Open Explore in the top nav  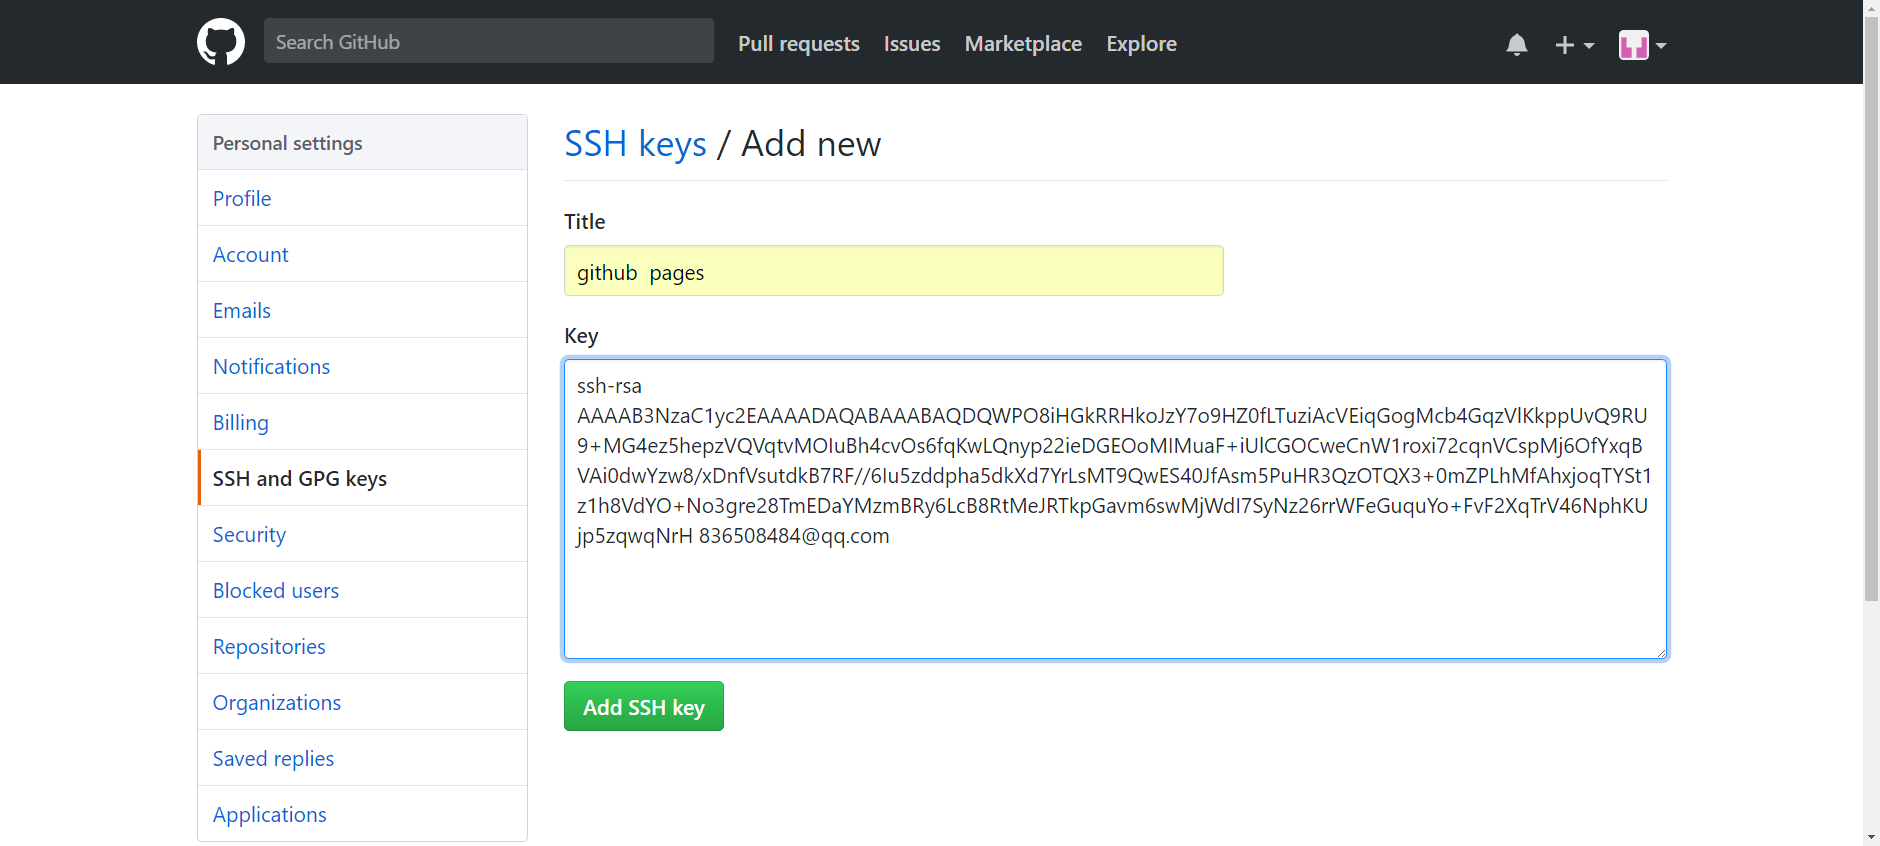(1141, 44)
